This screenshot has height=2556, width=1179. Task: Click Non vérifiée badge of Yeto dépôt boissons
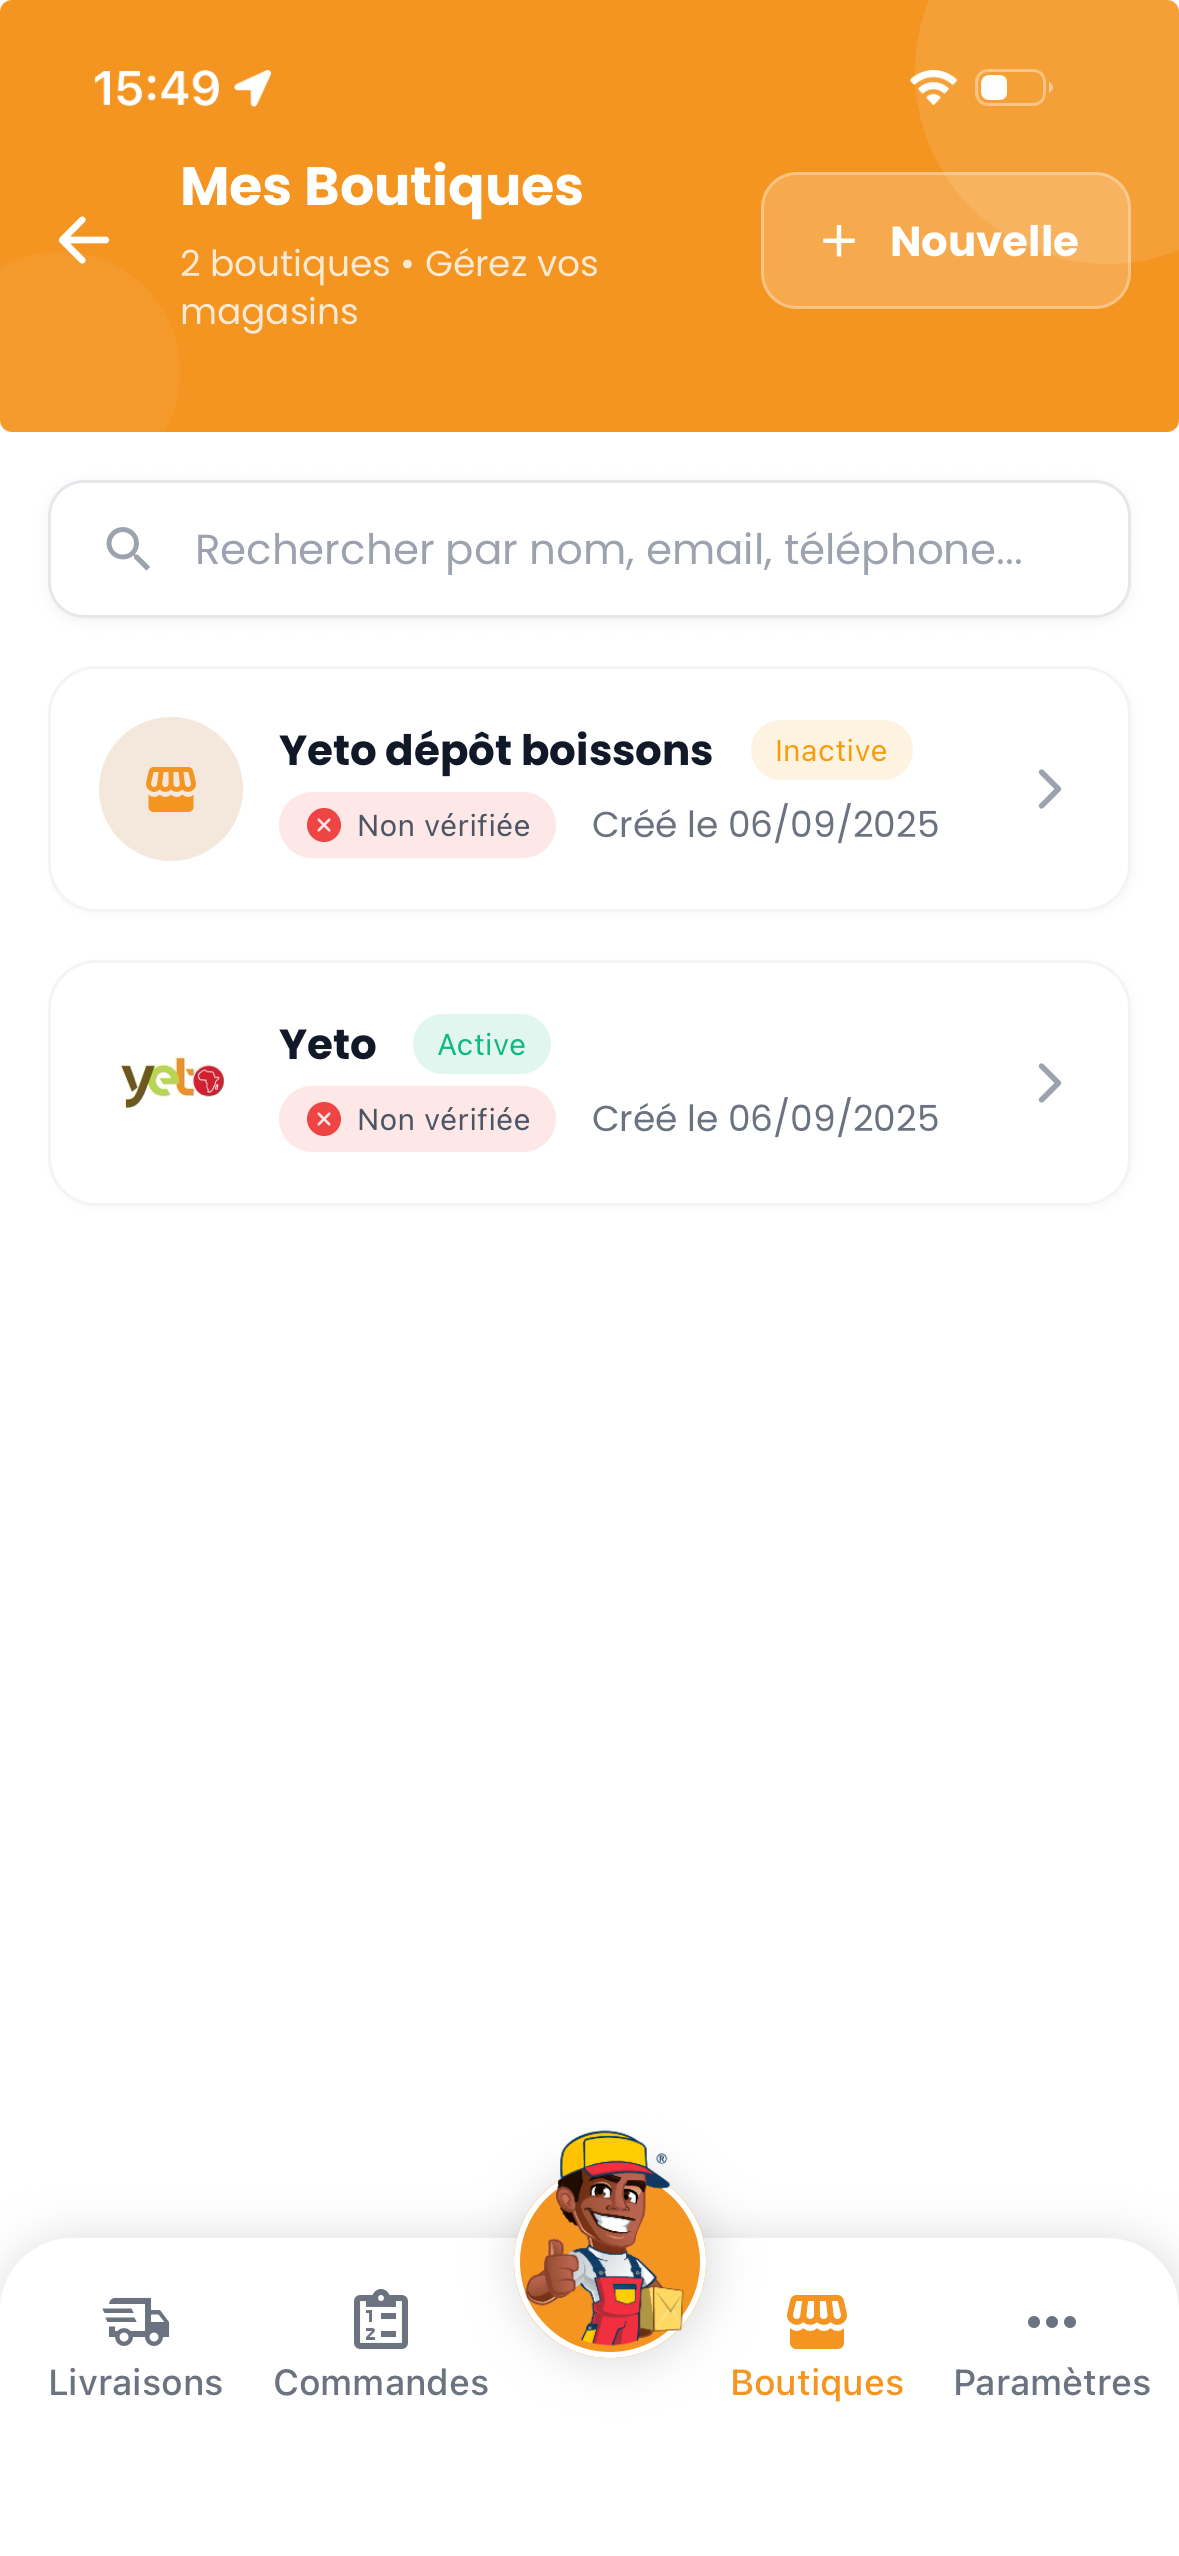[x=417, y=825]
